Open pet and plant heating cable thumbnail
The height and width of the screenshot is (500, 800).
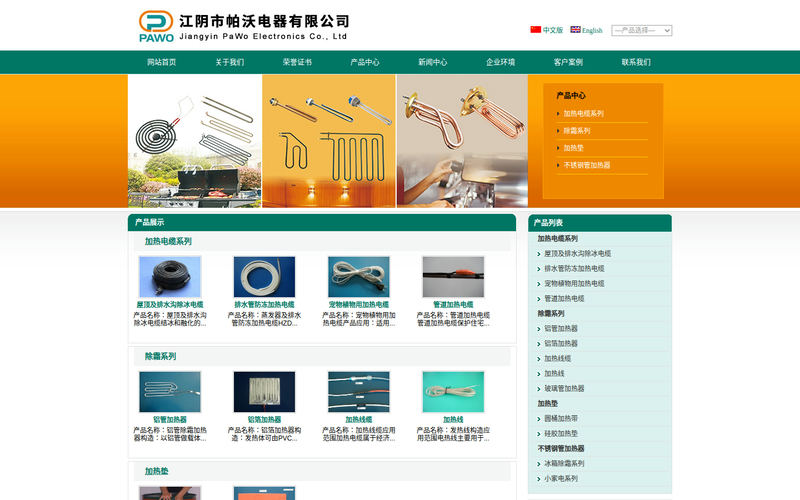359,277
